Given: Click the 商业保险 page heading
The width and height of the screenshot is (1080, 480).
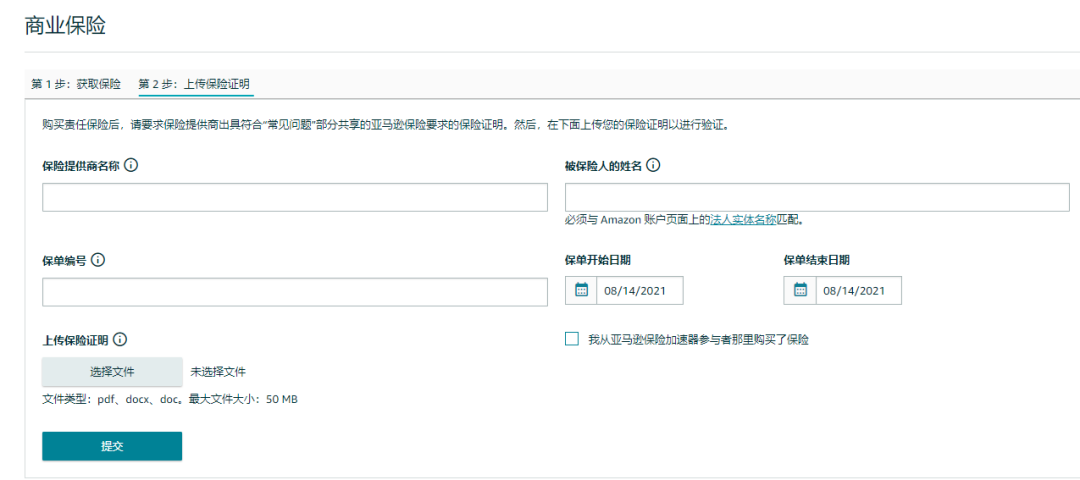Looking at the screenshot, I should pos(66,27).
